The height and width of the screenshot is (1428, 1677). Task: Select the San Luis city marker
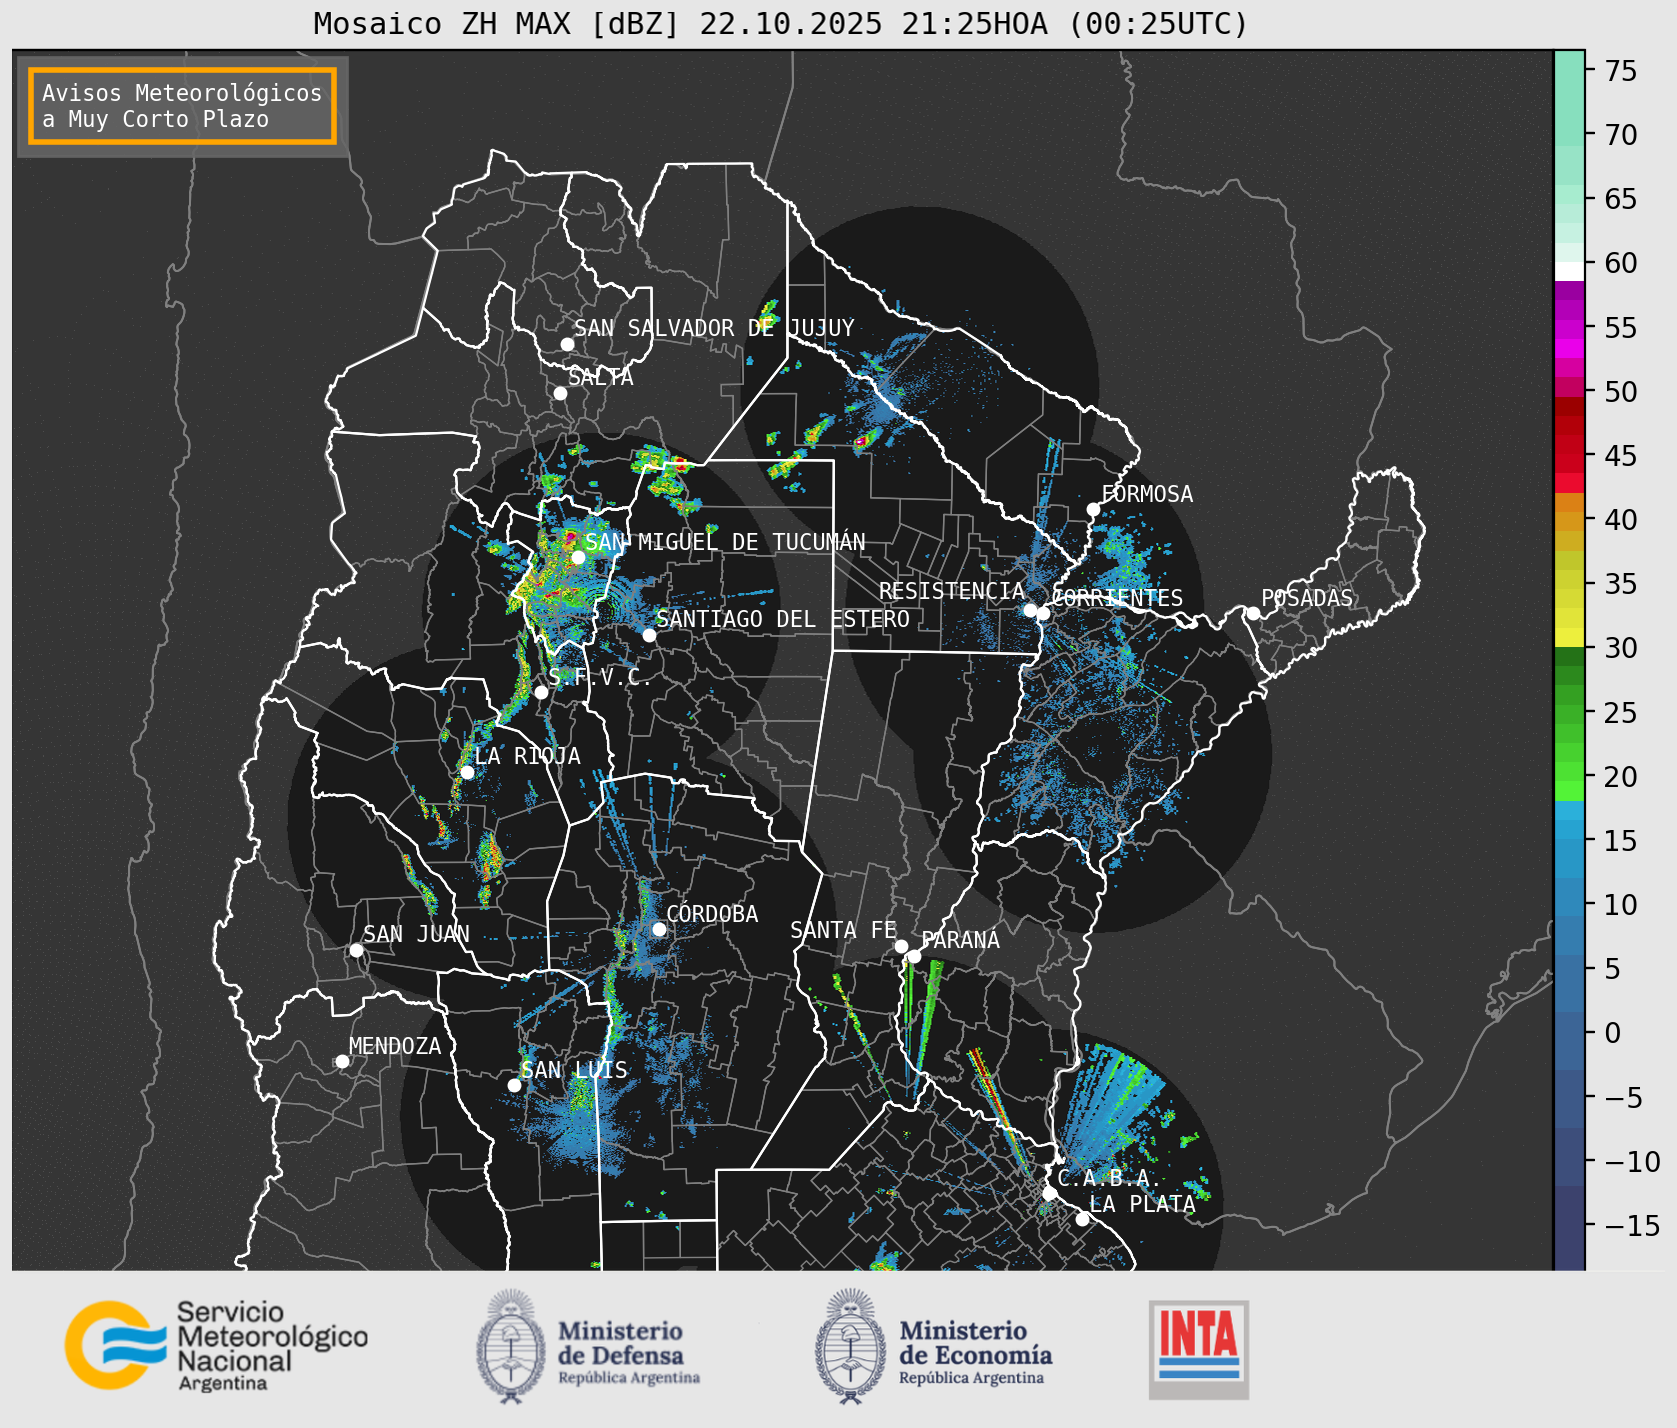[x=514, y=1085]
